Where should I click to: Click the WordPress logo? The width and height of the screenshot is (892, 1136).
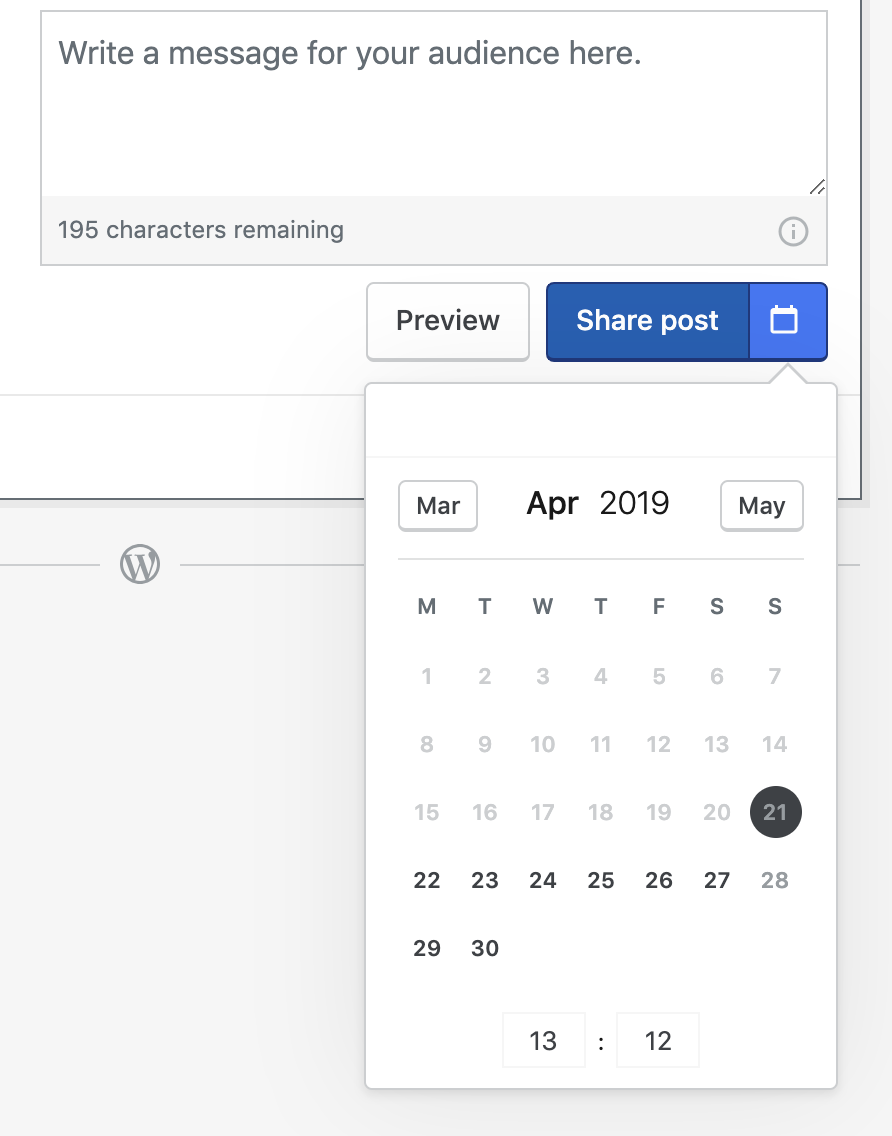click(x=139, y=563)
